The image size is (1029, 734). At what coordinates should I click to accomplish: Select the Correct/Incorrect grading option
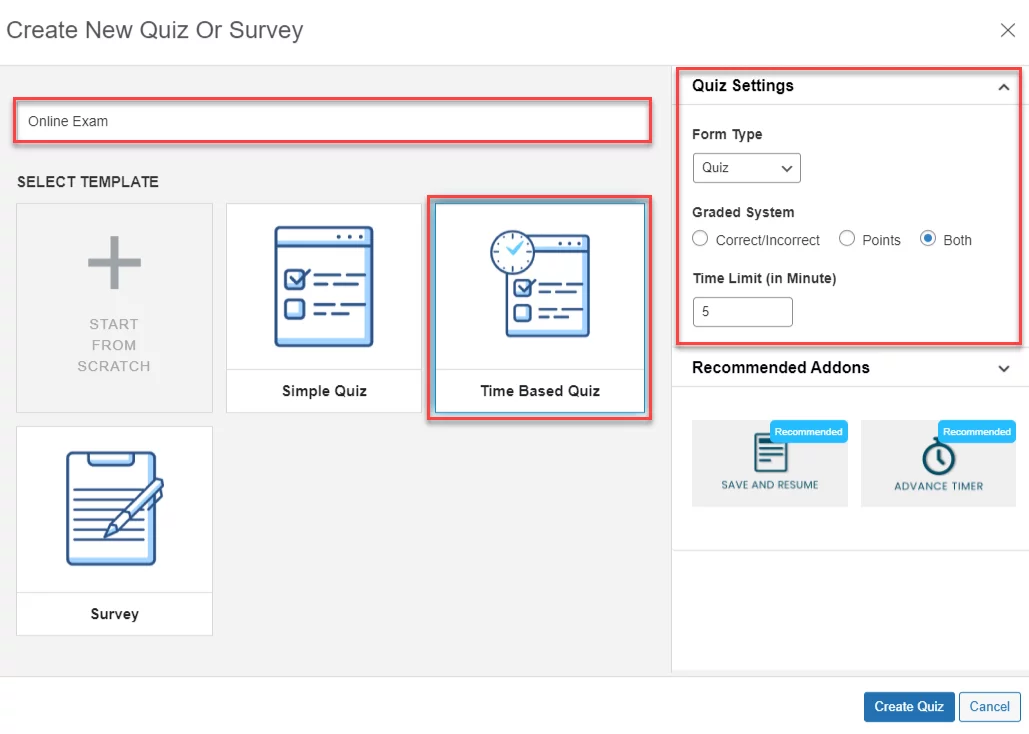(x=700, y=239)
